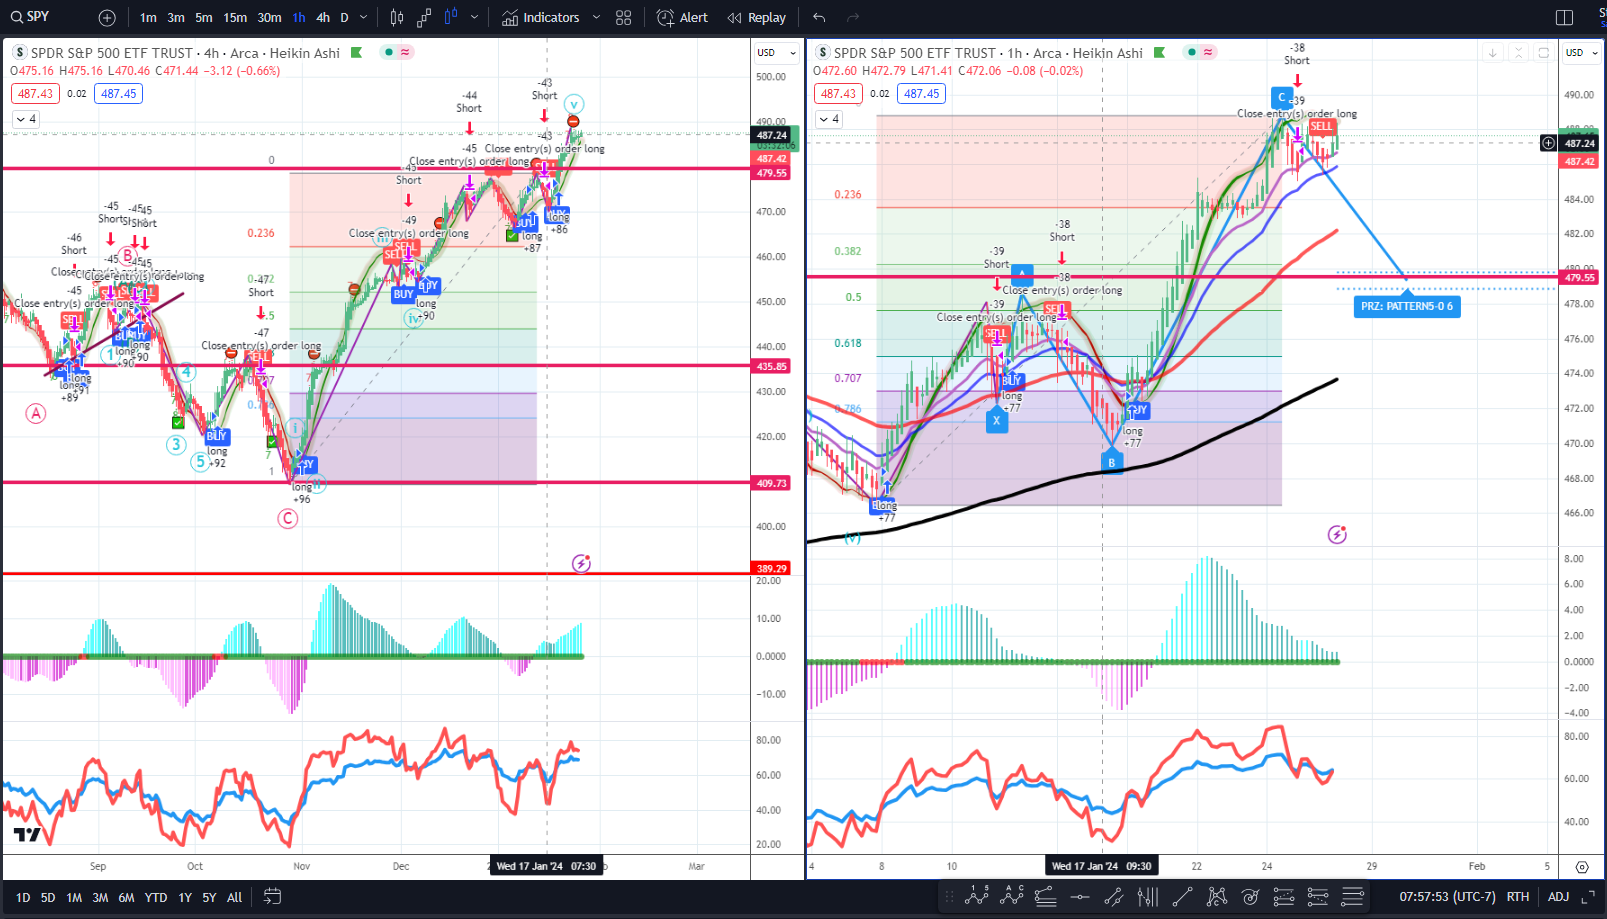Collapse the indicator legend on 4h chart
This screenshot has height=919, width=1607.
click(26, 119)
